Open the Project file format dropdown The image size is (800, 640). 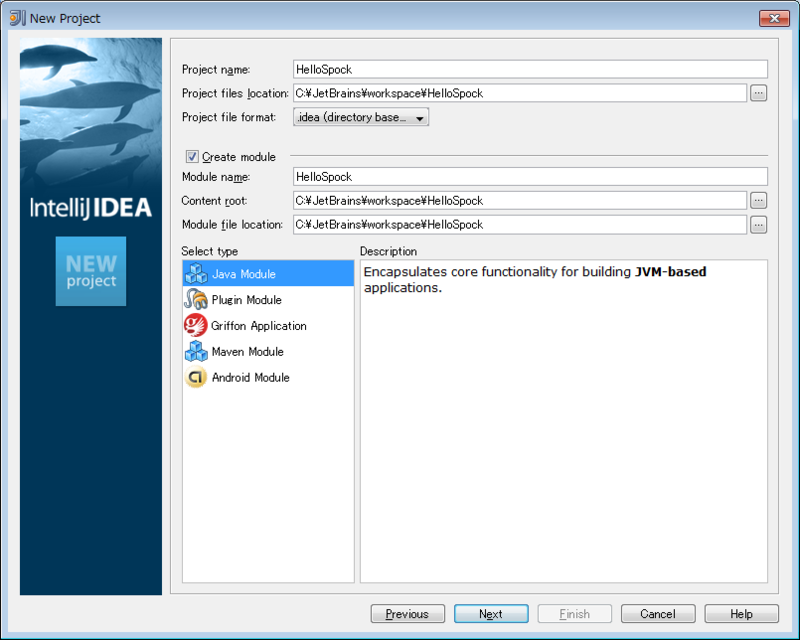click(361, 117)
